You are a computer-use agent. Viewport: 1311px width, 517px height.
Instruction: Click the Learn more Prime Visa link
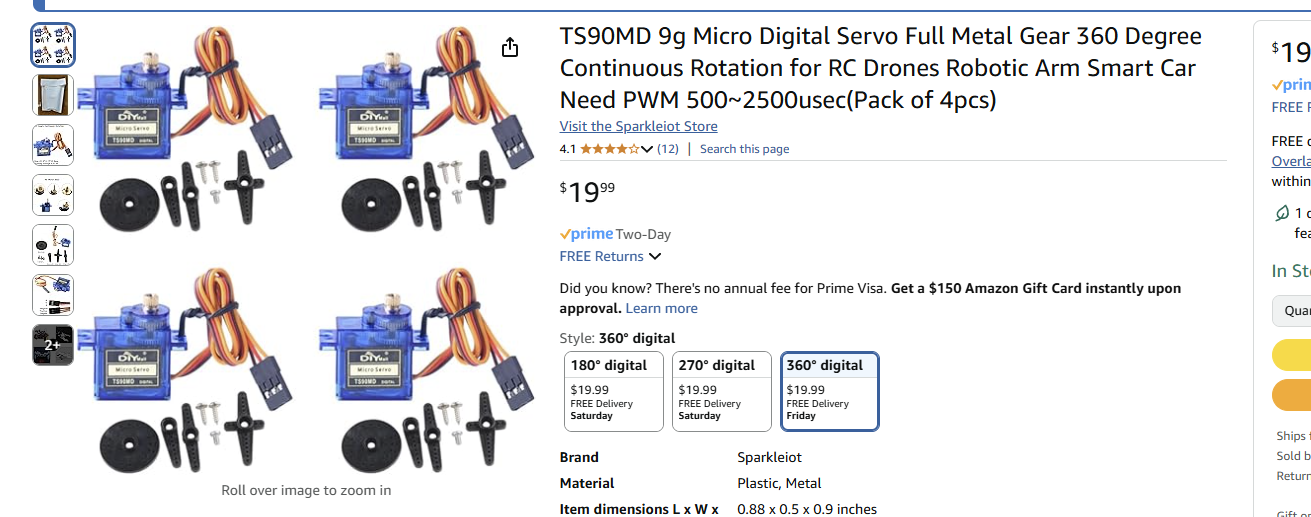pos(661,308)
